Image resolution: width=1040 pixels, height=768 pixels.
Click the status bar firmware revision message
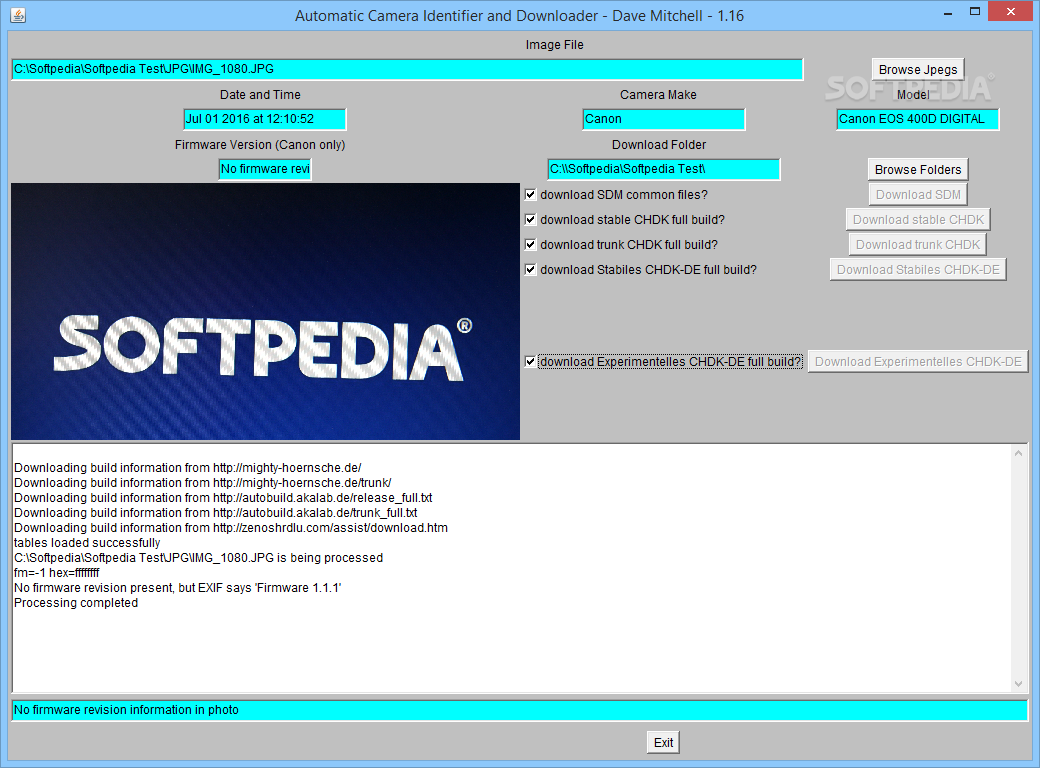tap(520, 710)
